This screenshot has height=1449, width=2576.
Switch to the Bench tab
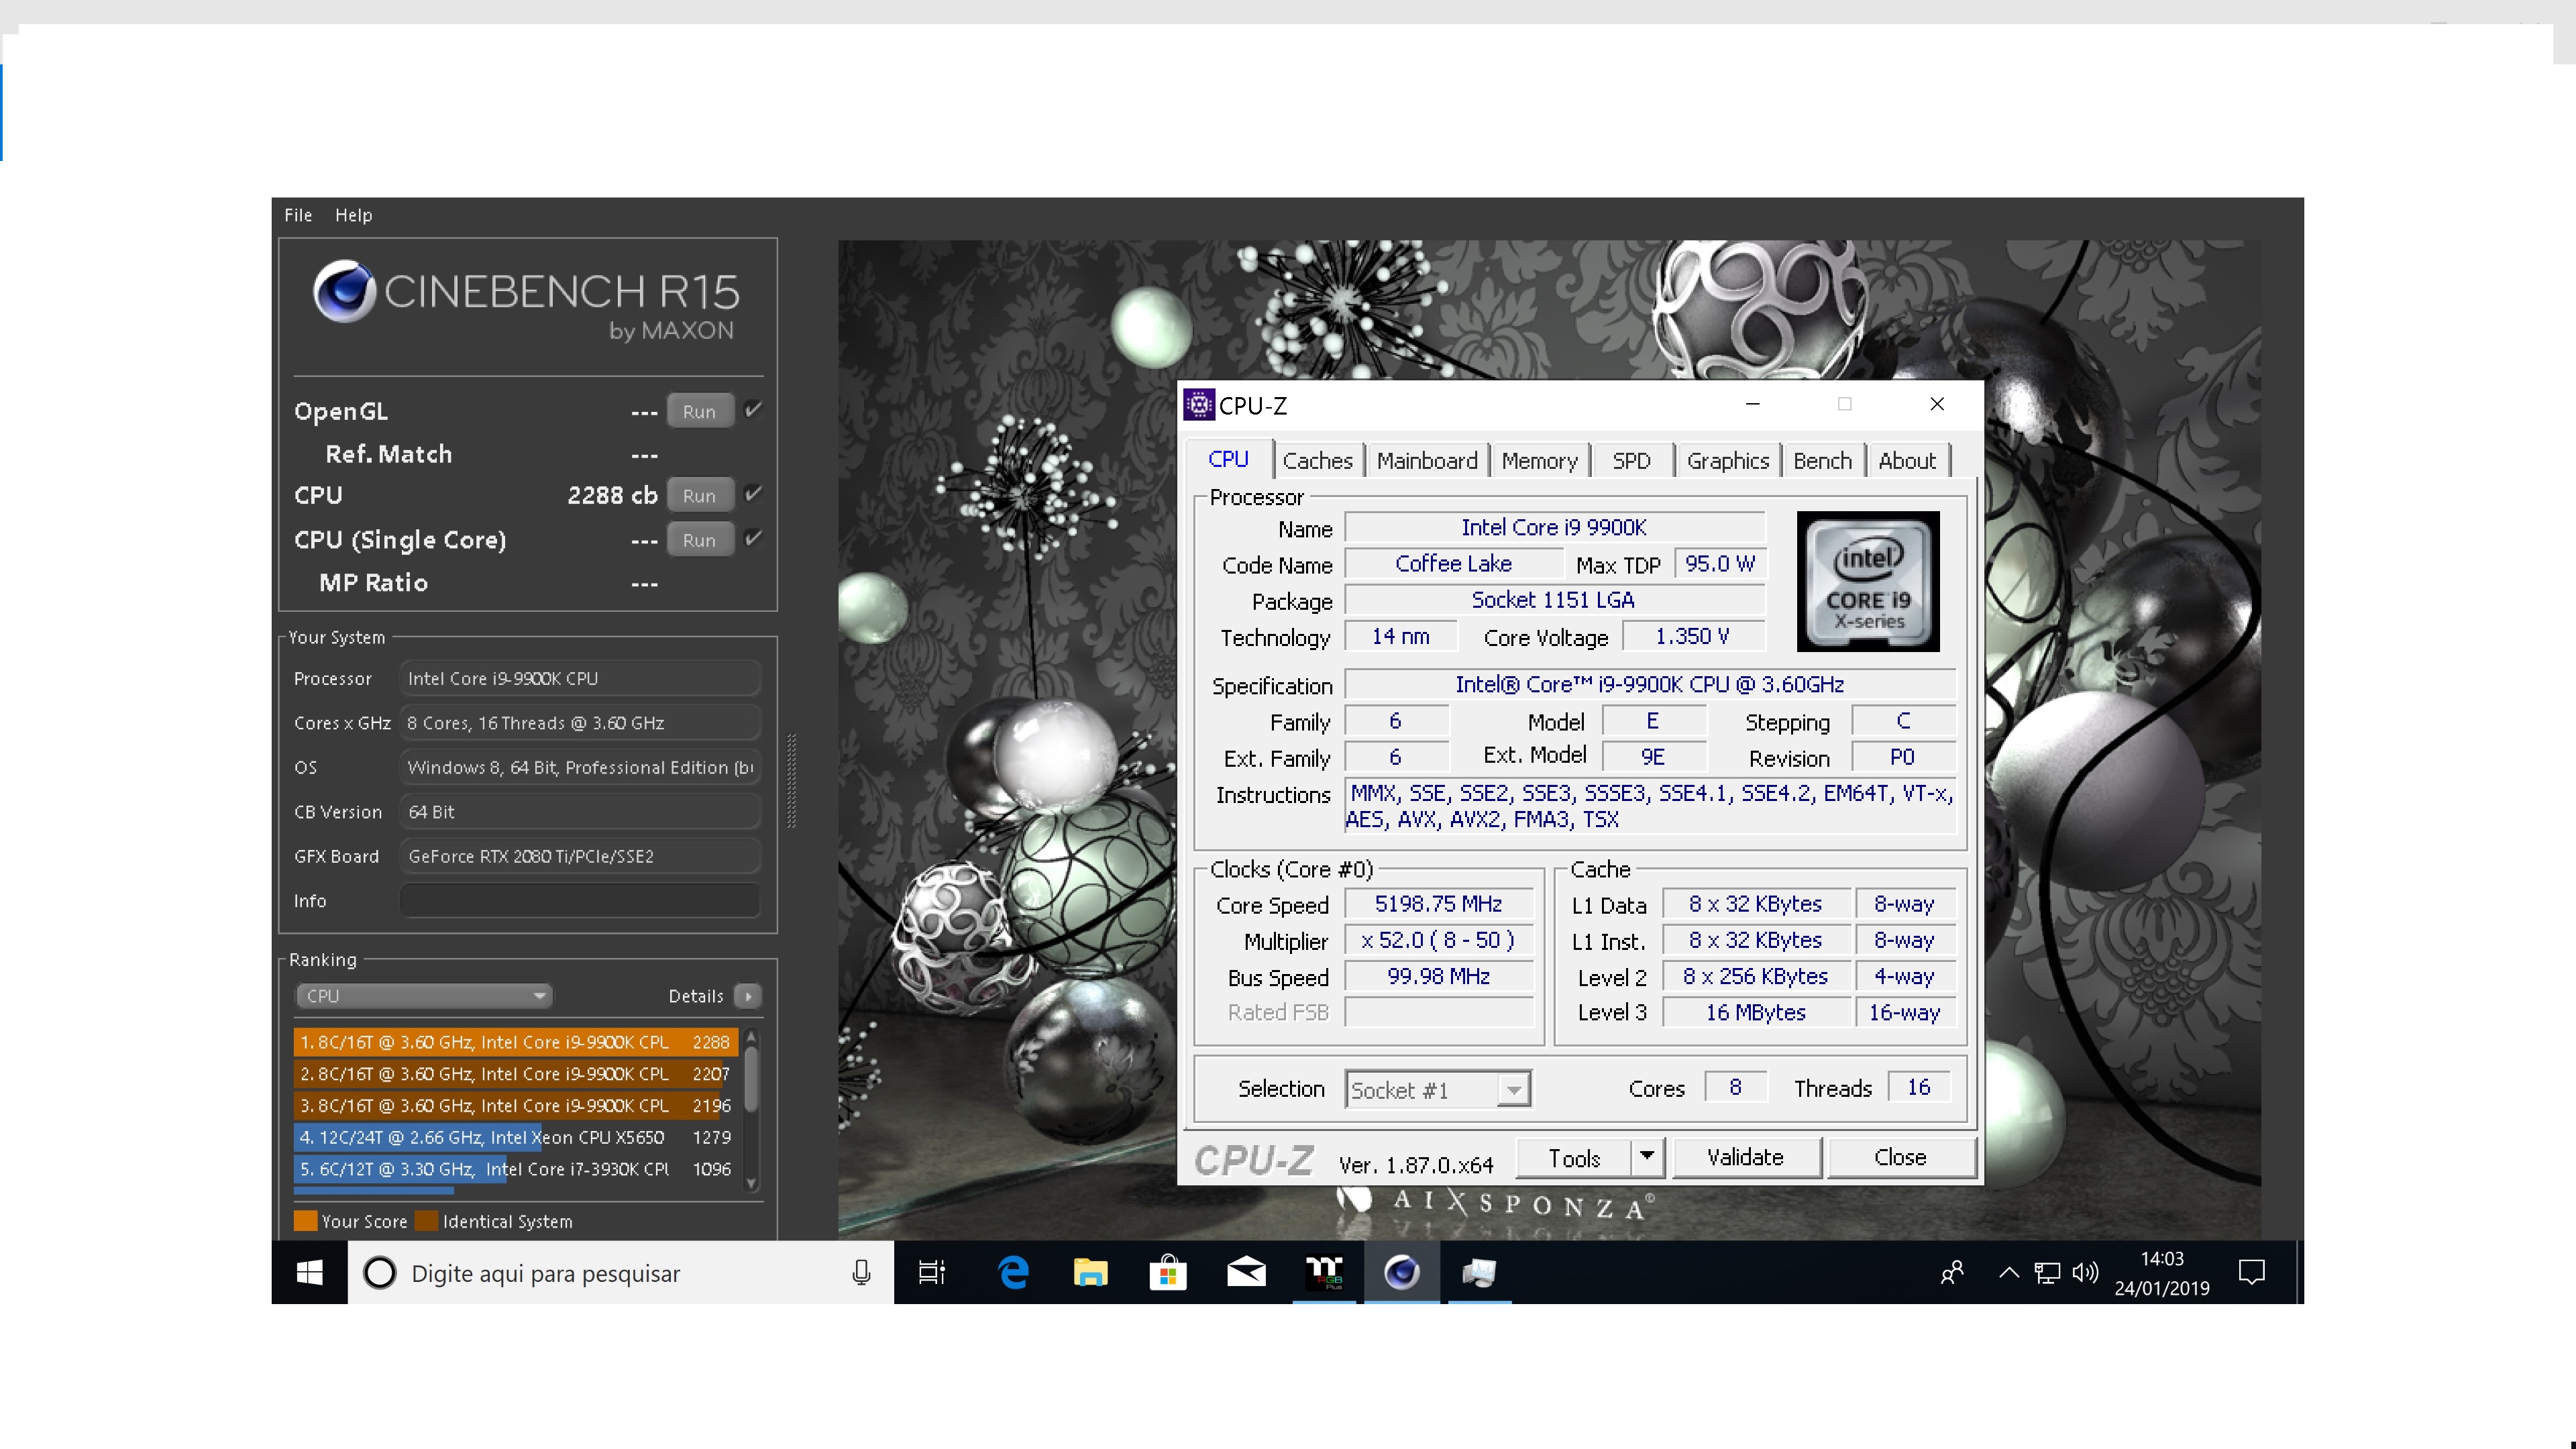click(1822, 461)
